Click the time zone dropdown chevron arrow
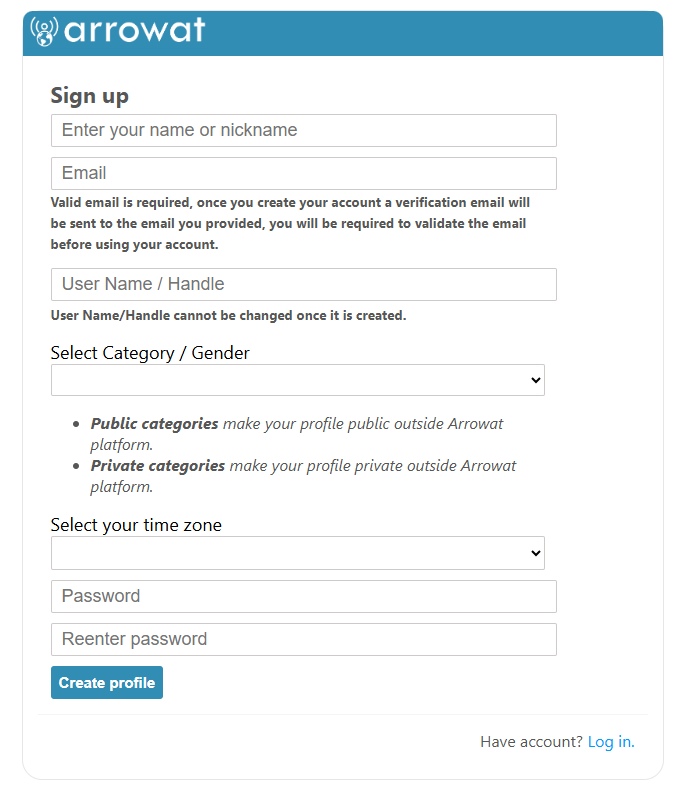The width and height of the screenshot is (682, 788). (536, 553)
